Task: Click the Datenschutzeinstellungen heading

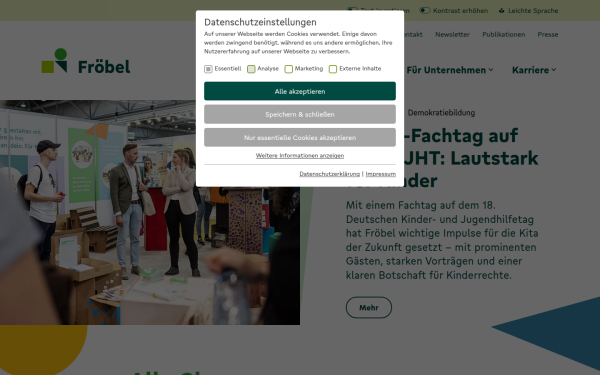Action: coord(260,22)
